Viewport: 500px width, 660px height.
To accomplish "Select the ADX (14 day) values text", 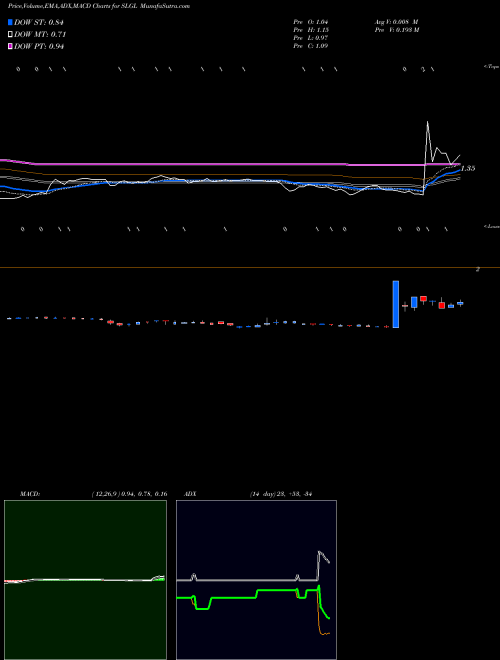I will (280, 494).
